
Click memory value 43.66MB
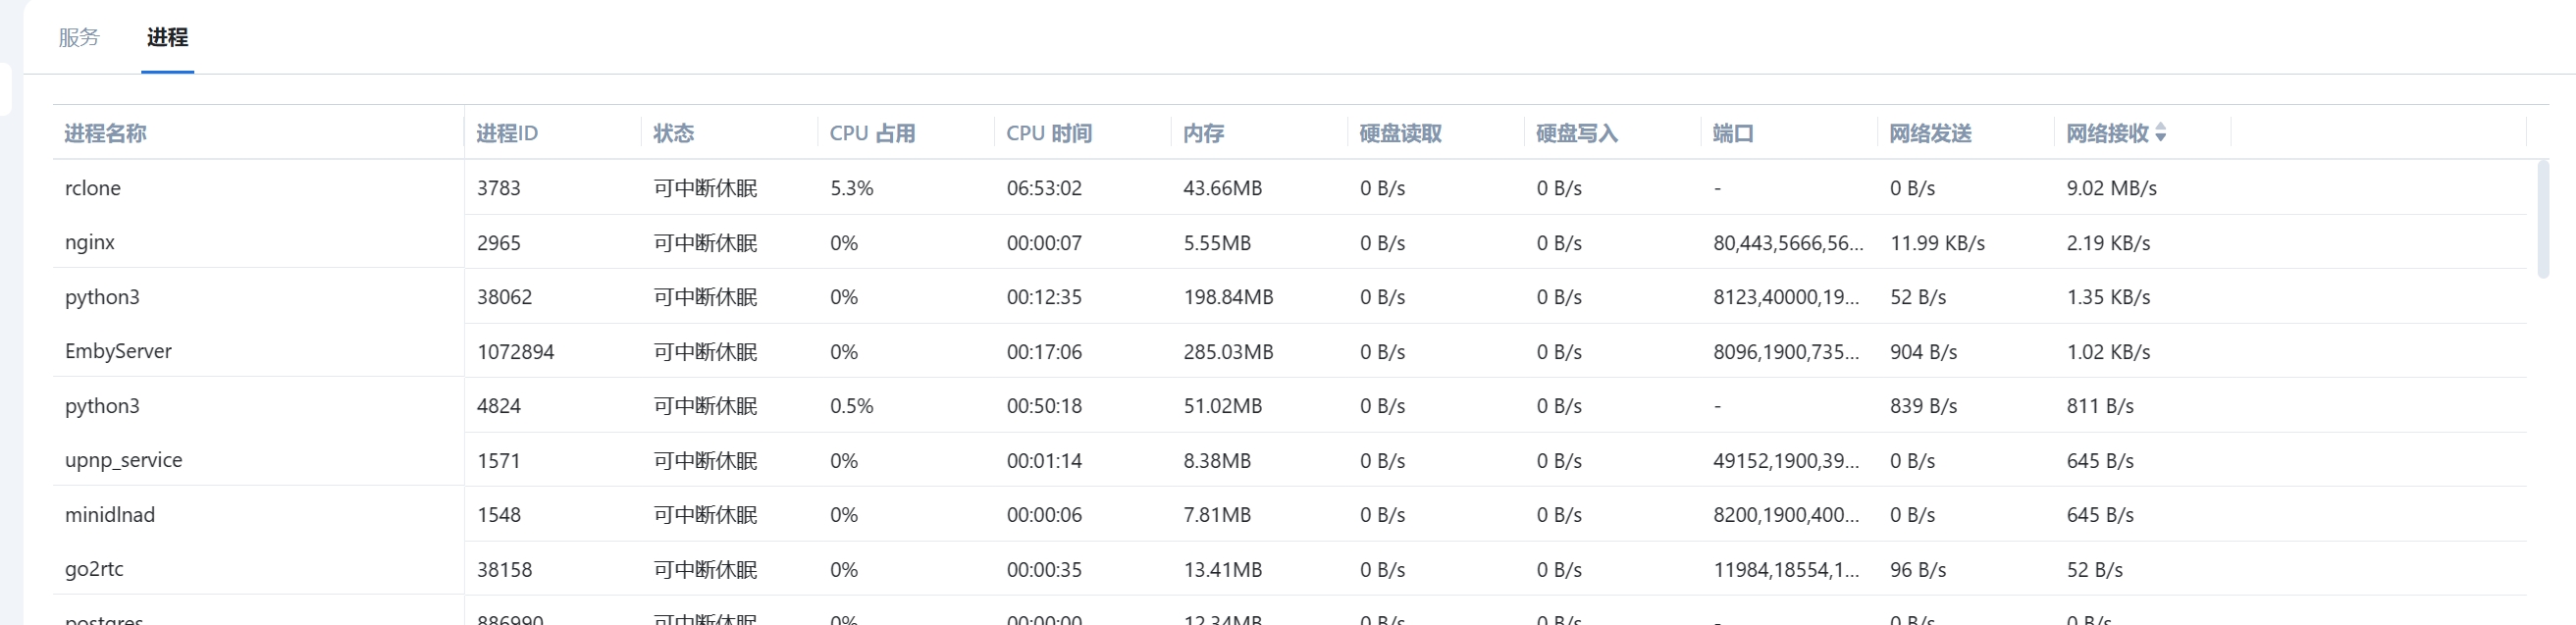coord(1223,188)
